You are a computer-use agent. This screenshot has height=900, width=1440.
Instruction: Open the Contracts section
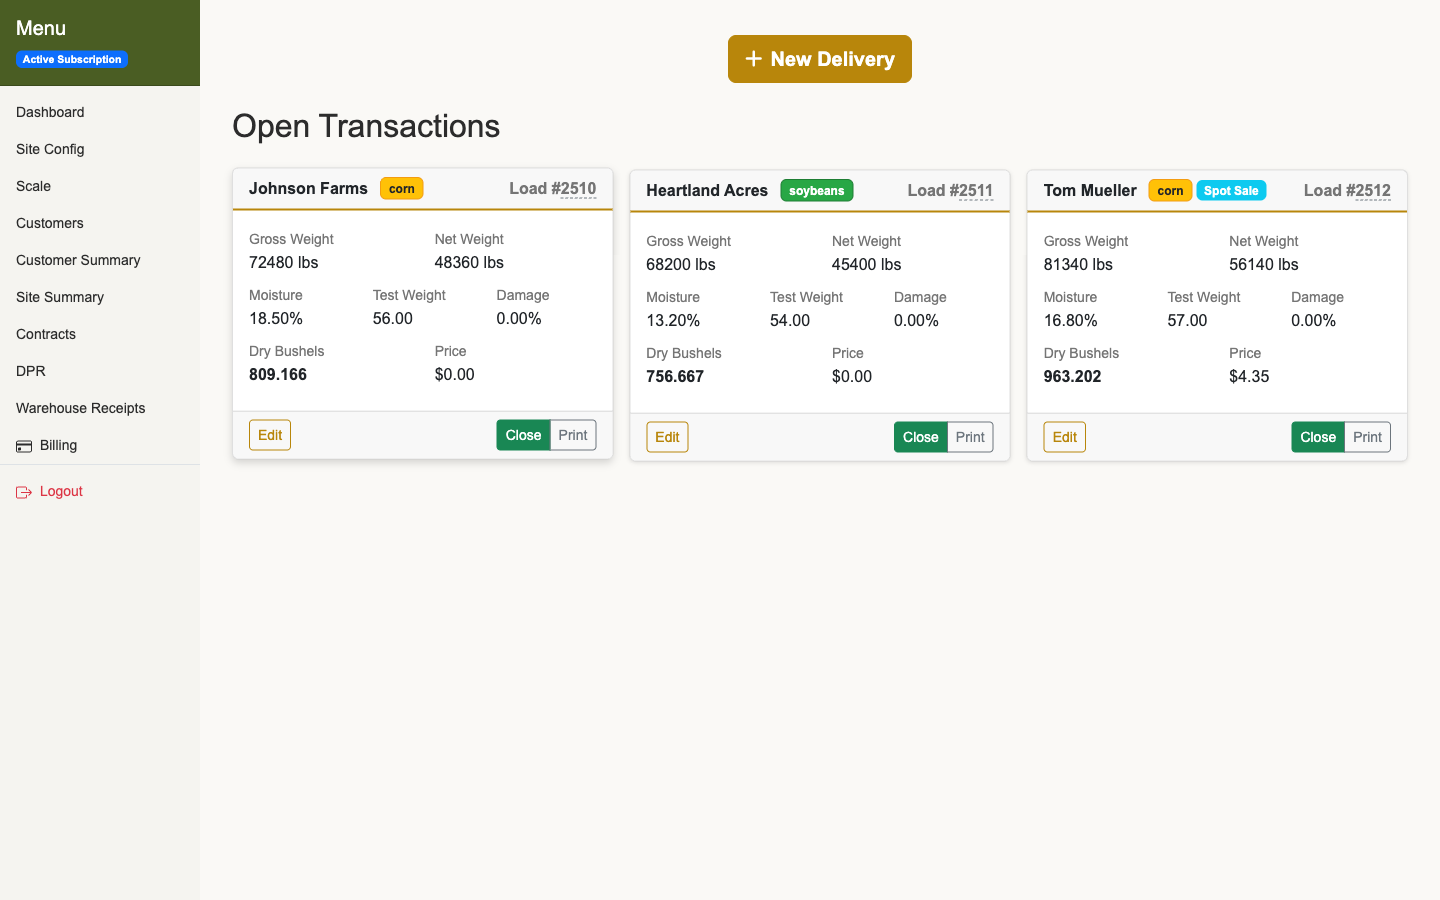47,334
